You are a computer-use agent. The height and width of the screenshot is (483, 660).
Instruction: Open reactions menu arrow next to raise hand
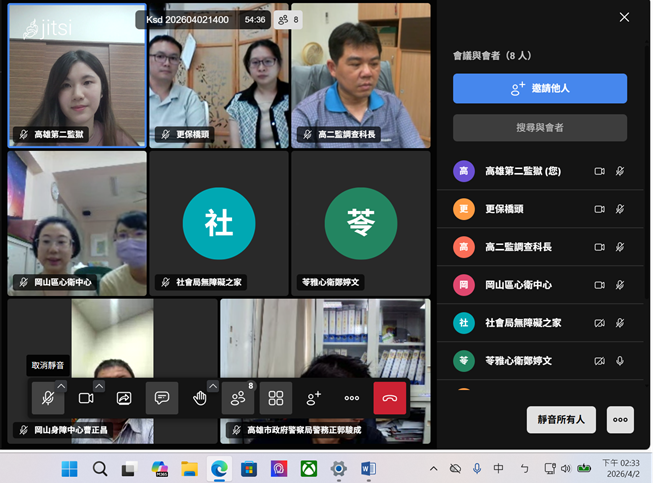pos(213,386)
